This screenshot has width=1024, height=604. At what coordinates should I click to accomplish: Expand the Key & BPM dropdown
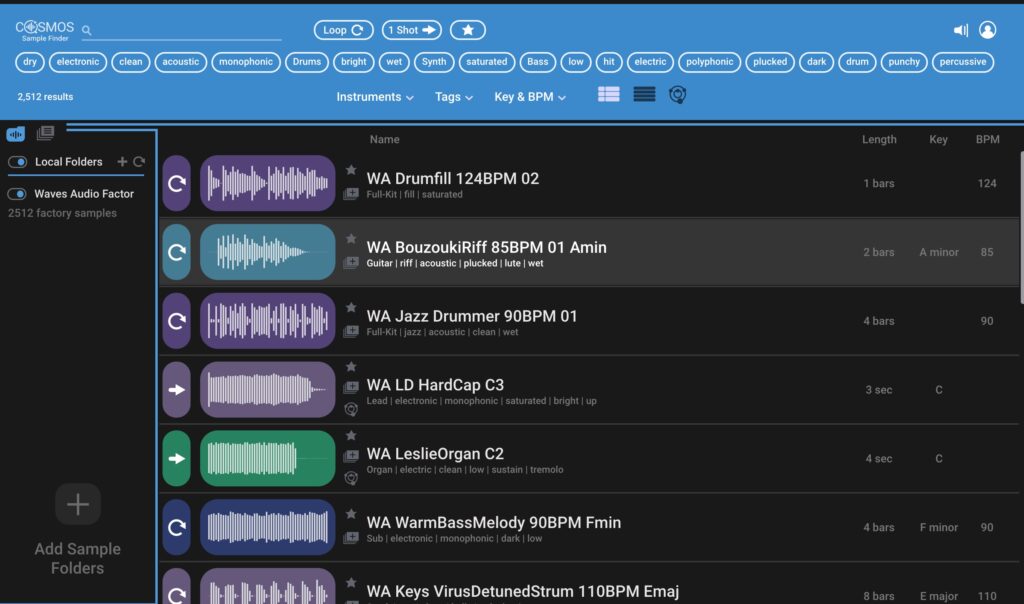click(530, 97)
